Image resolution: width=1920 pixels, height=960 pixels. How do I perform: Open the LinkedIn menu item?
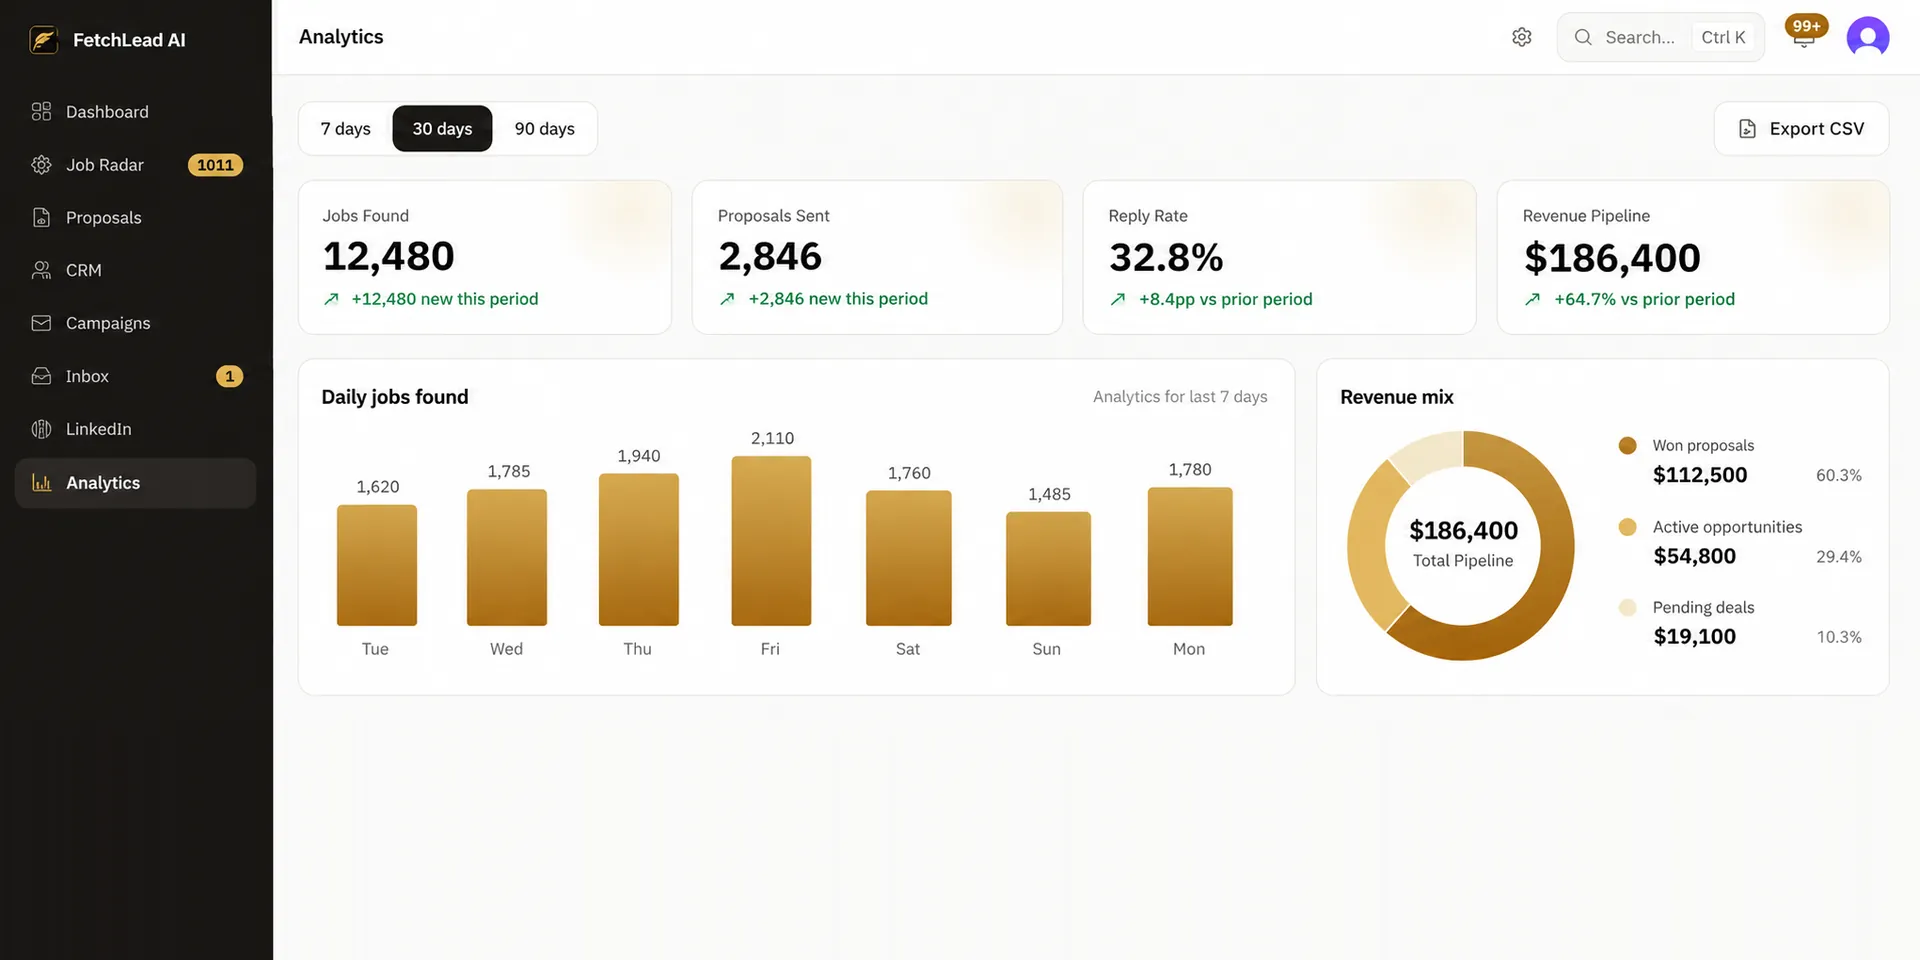click(x=136, y=429)
